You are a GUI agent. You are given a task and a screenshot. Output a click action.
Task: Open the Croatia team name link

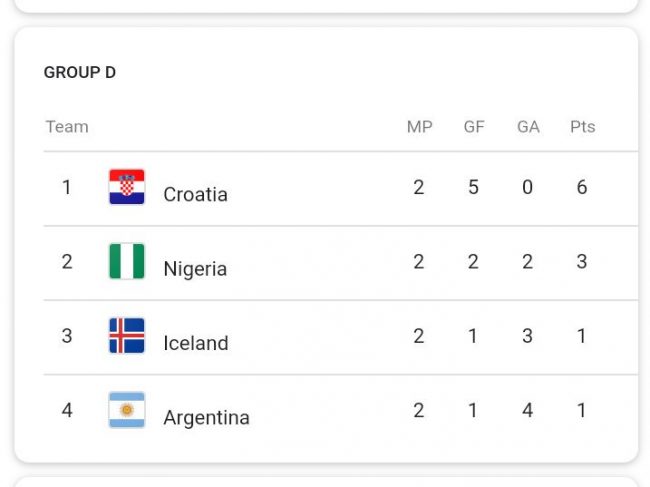click(x=195, y=194)
